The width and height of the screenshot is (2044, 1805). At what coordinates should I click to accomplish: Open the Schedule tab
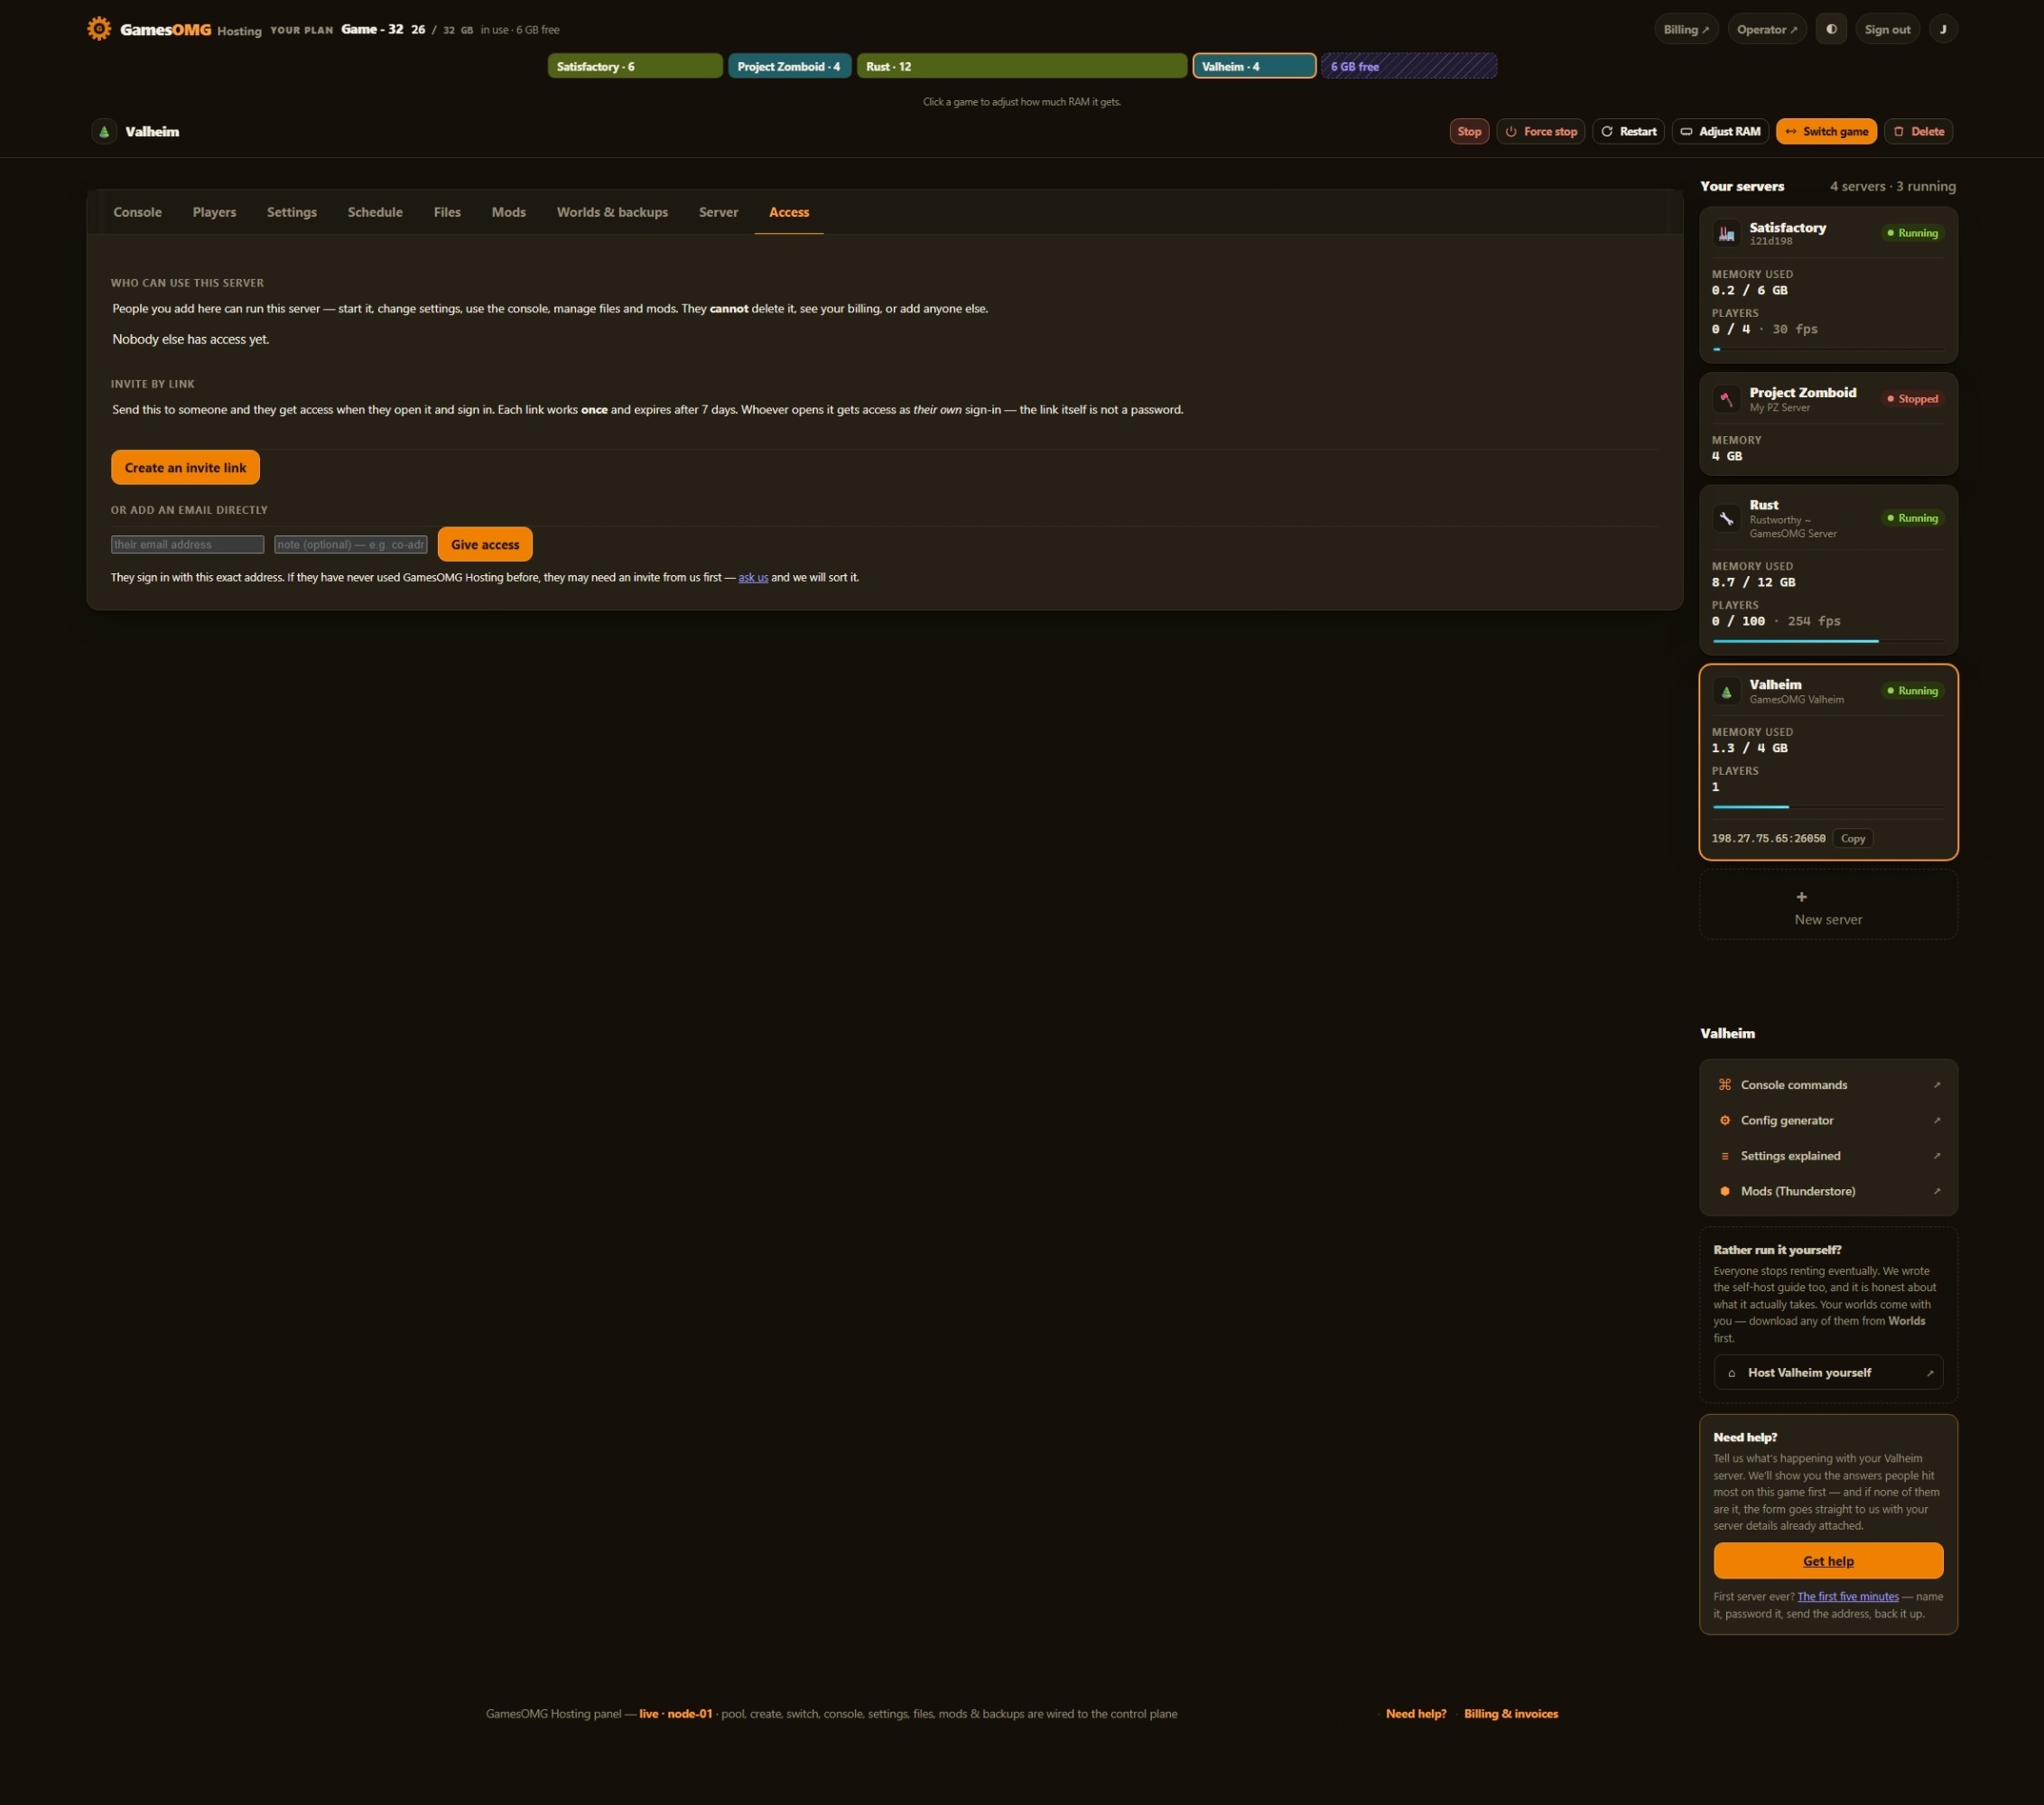tap(375, 212)
